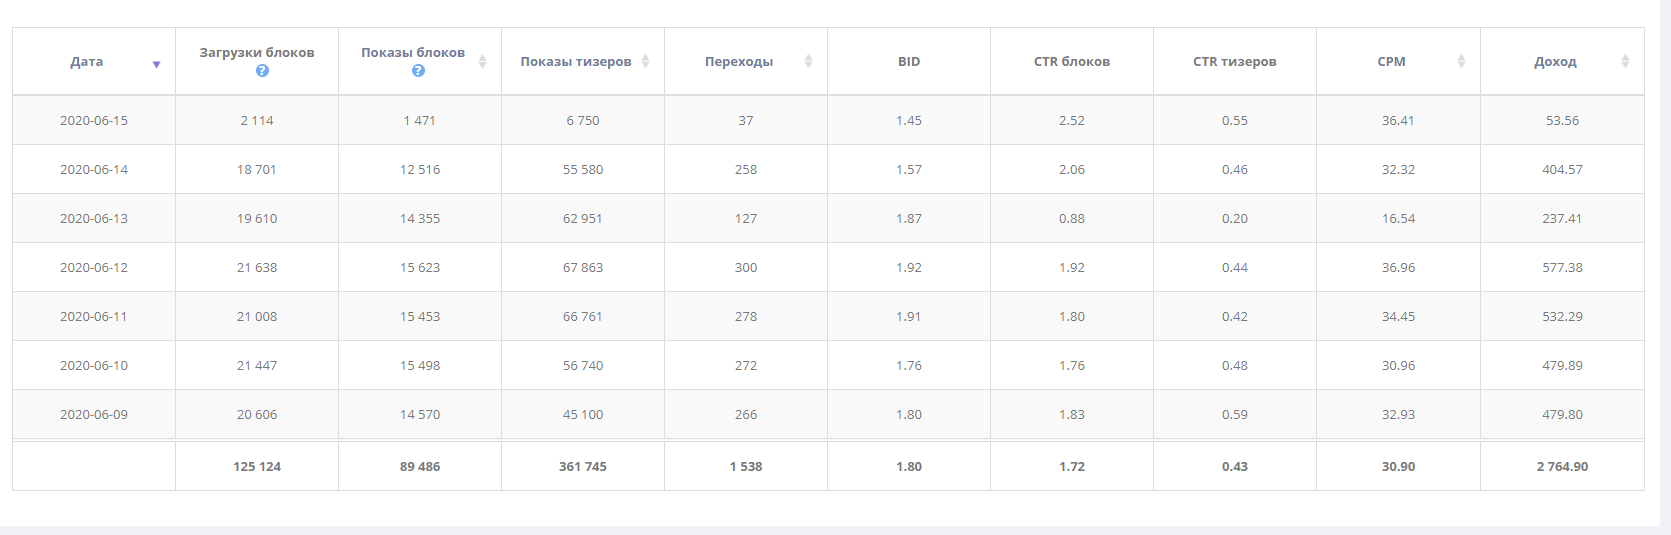1671x535 pixels.
Task: Click the sort arrow in Дата column
Action: pos(156,64)
